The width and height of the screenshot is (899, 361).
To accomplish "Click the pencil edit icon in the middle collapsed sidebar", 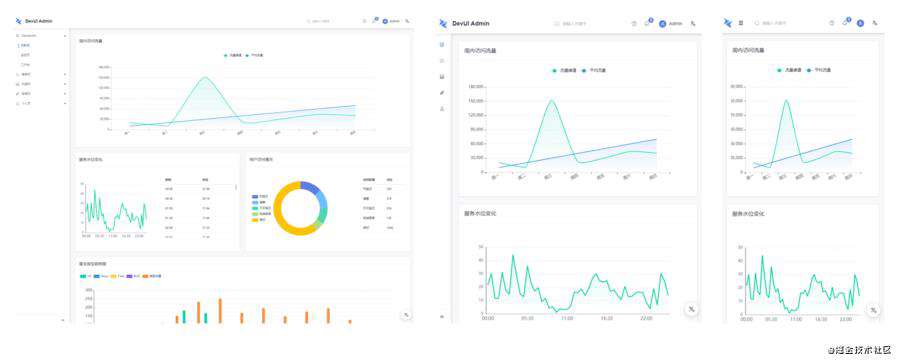I will click(442, 92).
